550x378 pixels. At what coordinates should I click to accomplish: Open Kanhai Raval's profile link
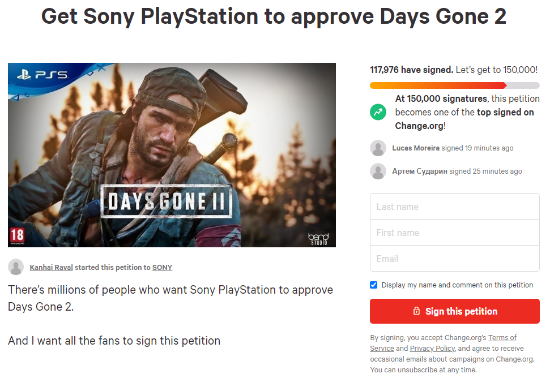[x=51, y=268]
